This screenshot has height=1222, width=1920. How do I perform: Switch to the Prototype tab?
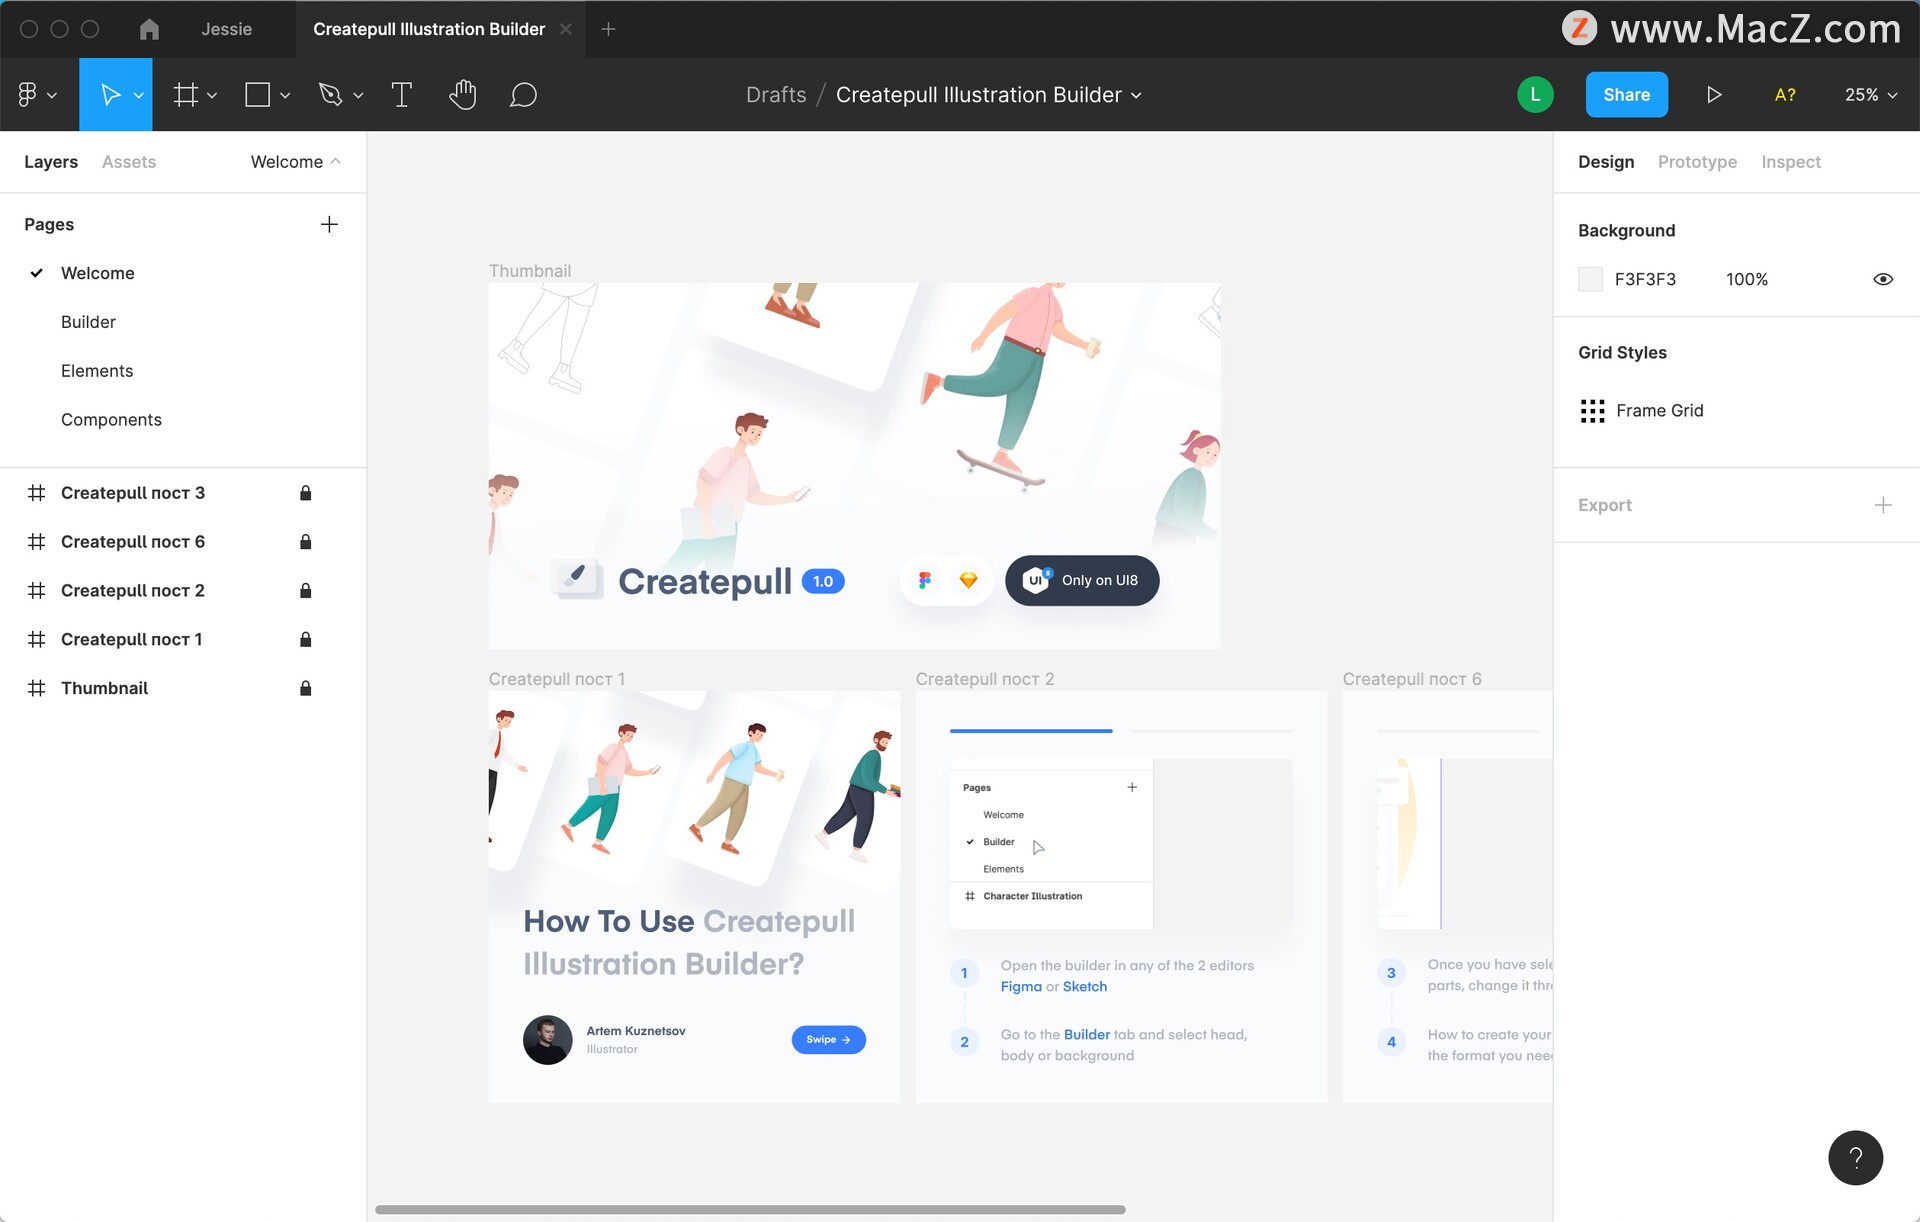[1697, 162]
